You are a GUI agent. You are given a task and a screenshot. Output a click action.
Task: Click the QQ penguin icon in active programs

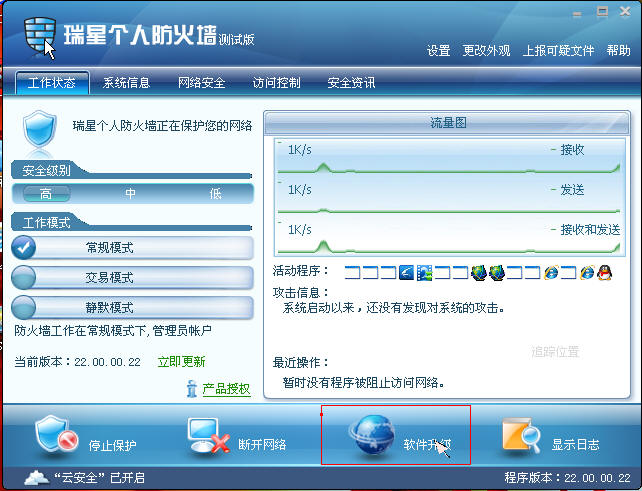(605, 272)
